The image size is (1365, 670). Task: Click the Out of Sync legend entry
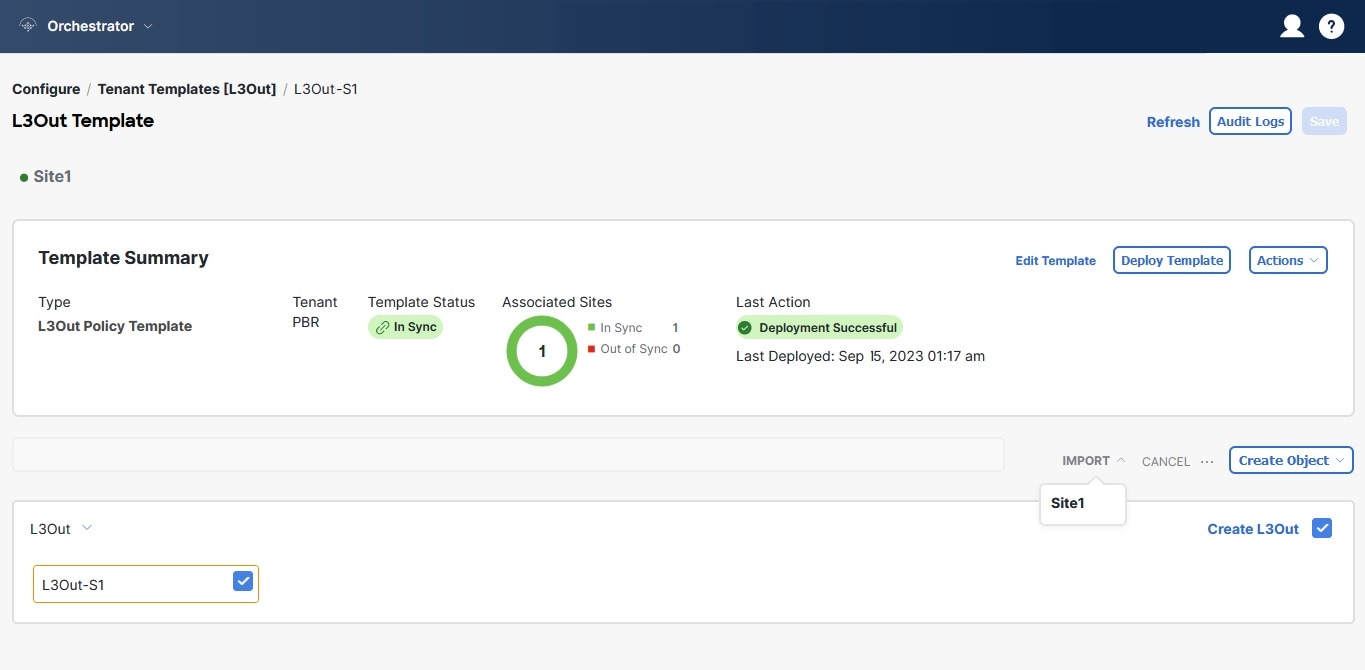pyautogui.click(x=634, y=349)
